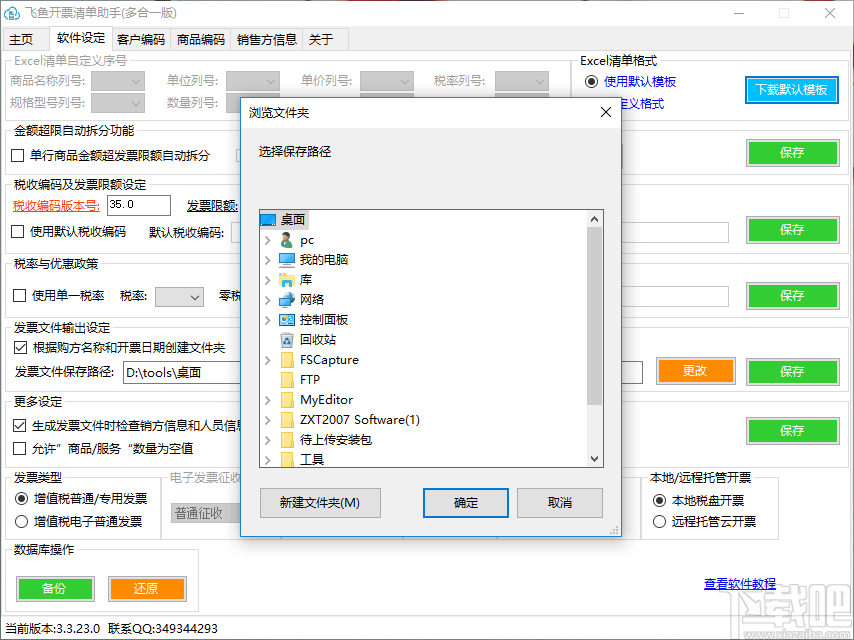This screenshot has width=854, height=640.
Task: Open the 销售方信息 tab
Action: pyautogui.click(x=265, y=38)
